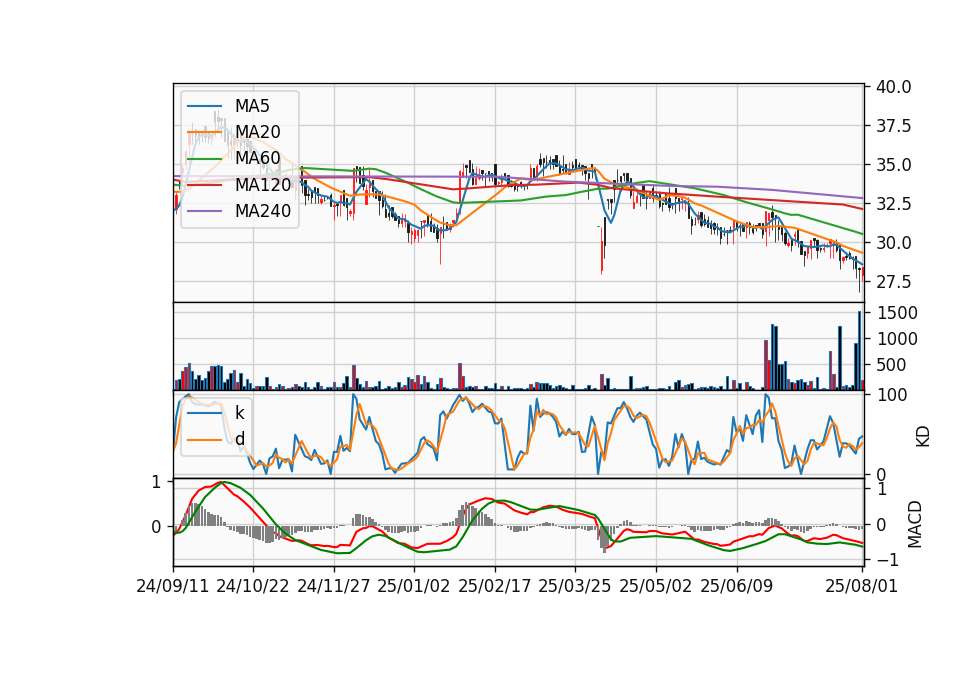Screen dimensions: 960x690
Task: Click the MA120 legend label
Action: coord(263,185)
